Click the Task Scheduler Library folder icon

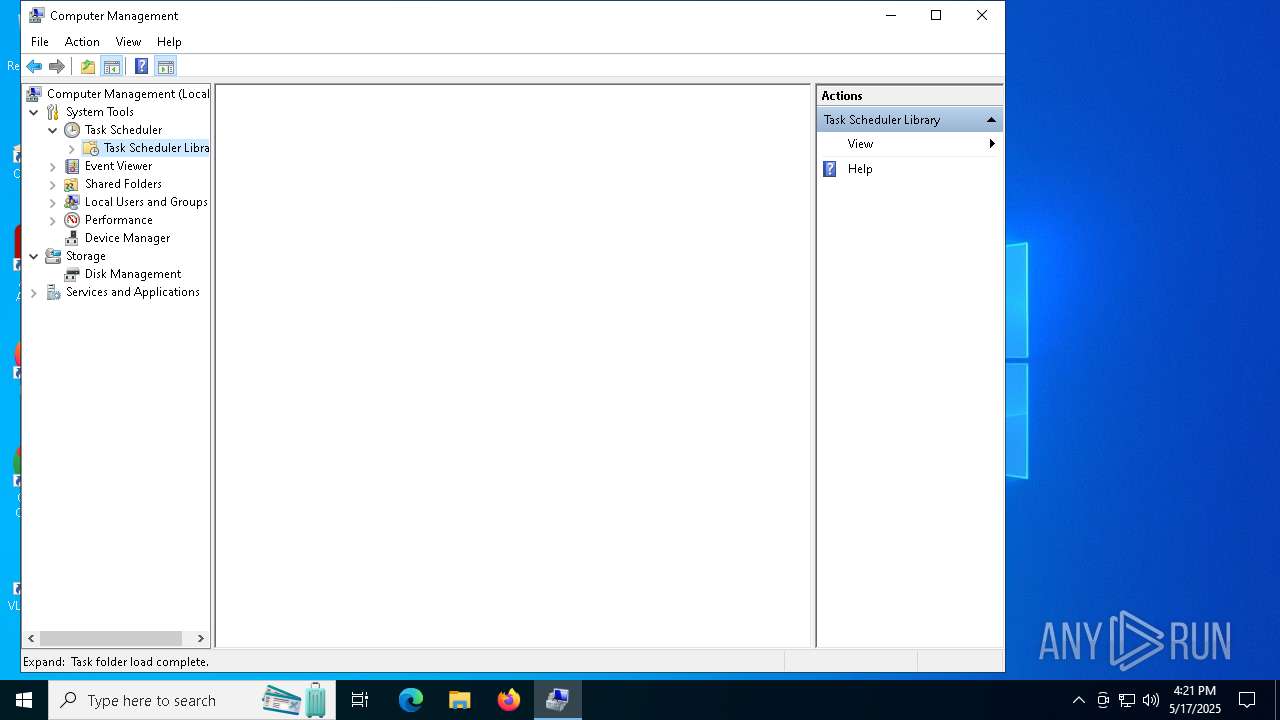click(x=91, y=148)
